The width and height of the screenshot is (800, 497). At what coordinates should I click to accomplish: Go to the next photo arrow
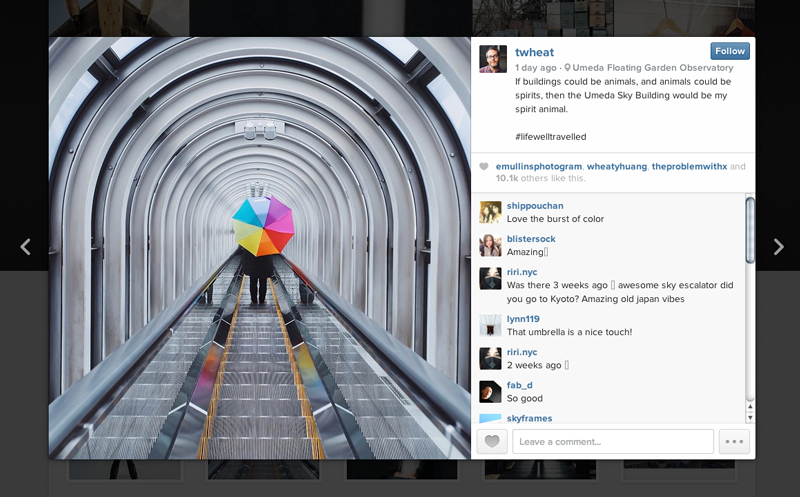778,247
